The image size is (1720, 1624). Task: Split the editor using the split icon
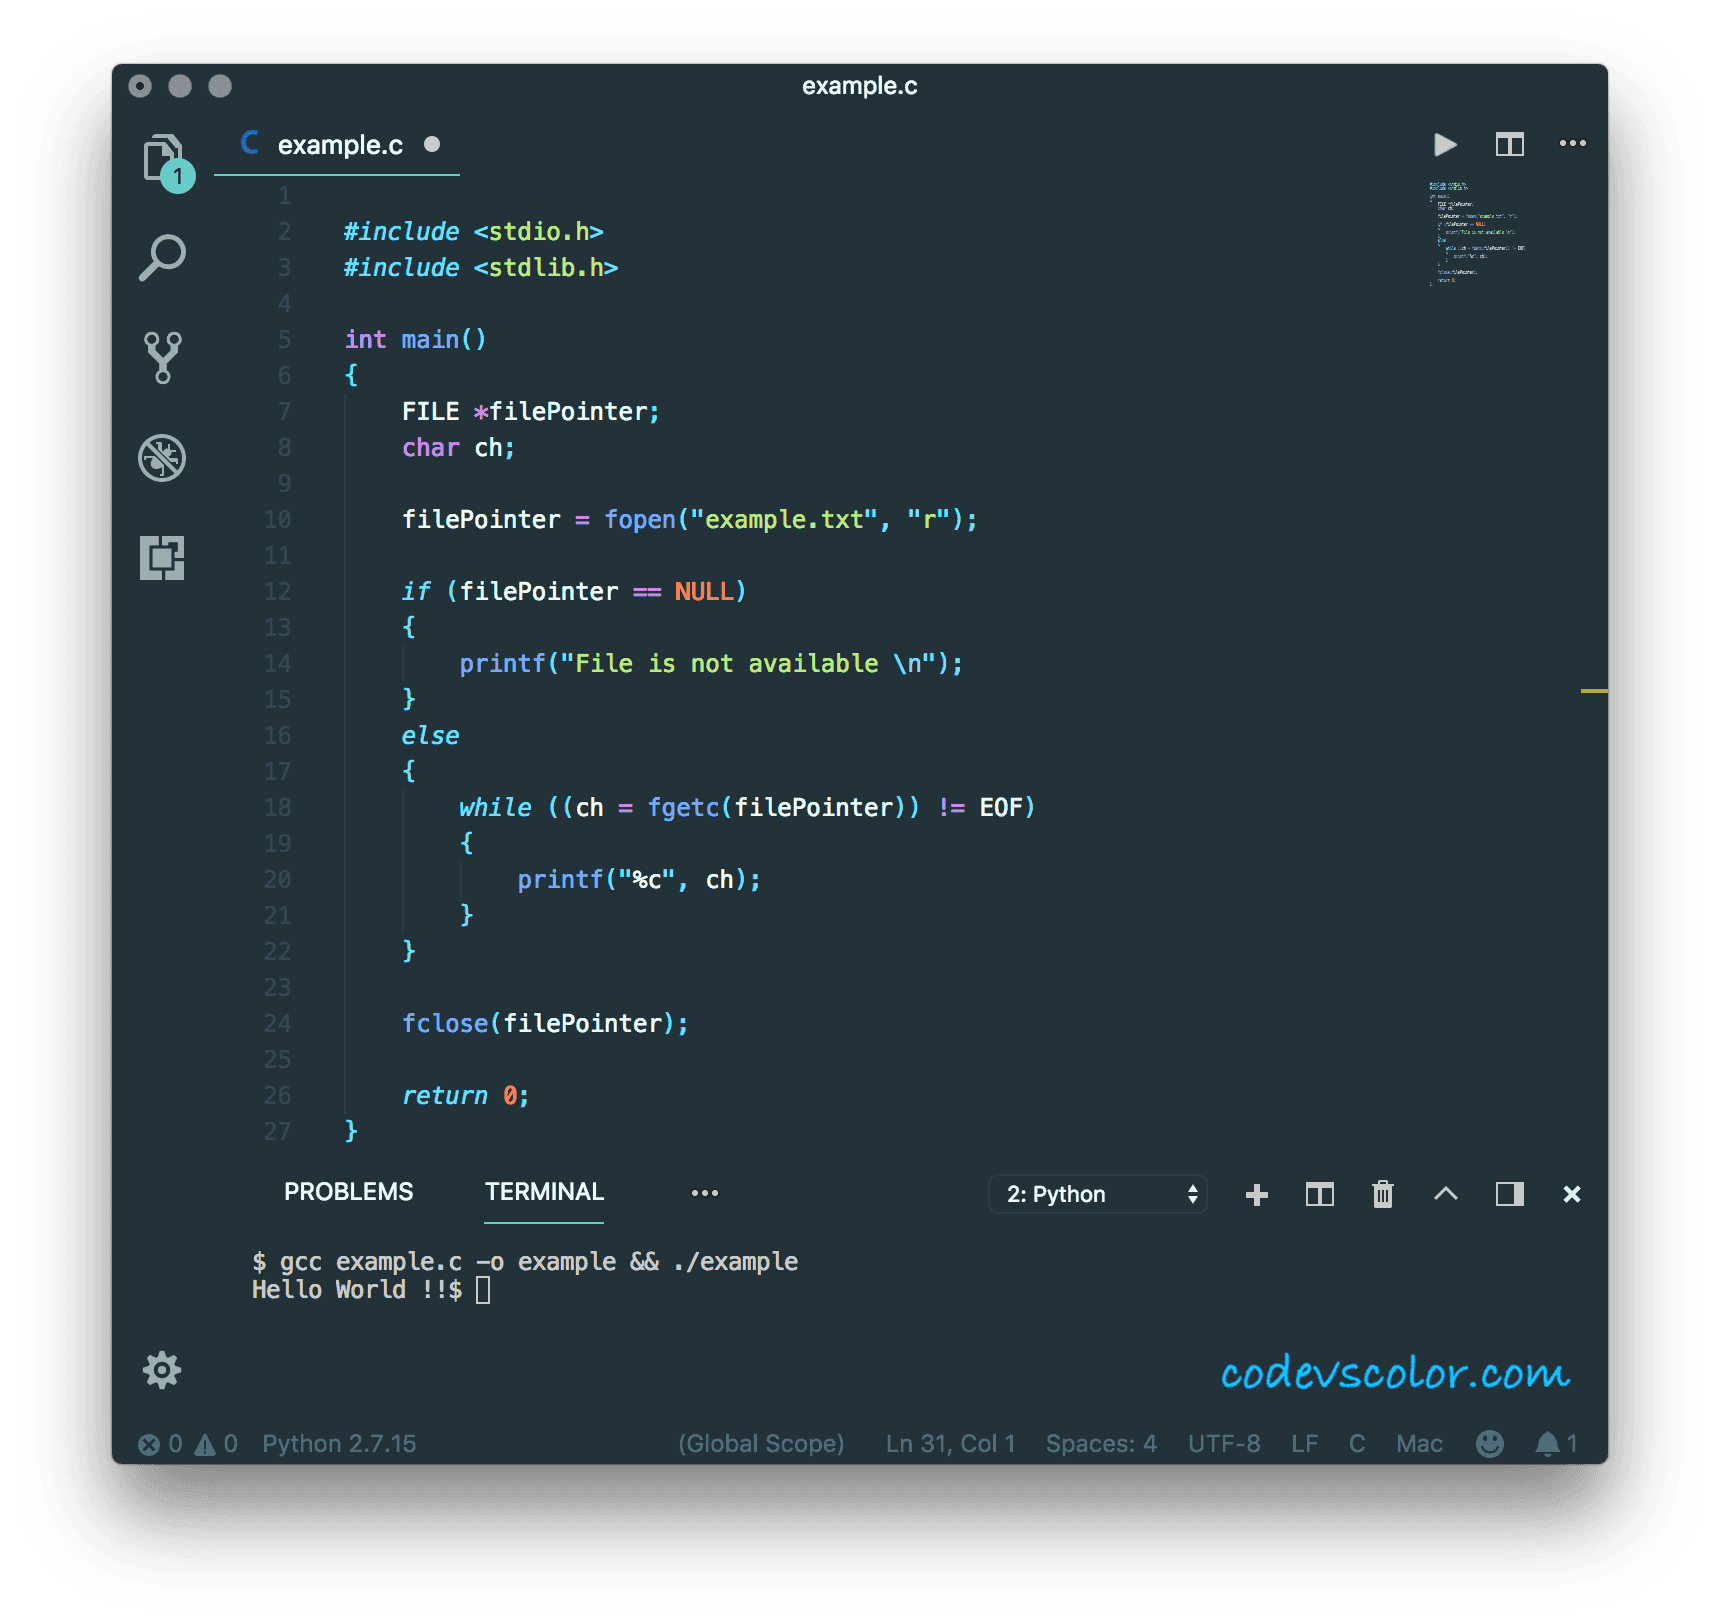(1509, 144)
